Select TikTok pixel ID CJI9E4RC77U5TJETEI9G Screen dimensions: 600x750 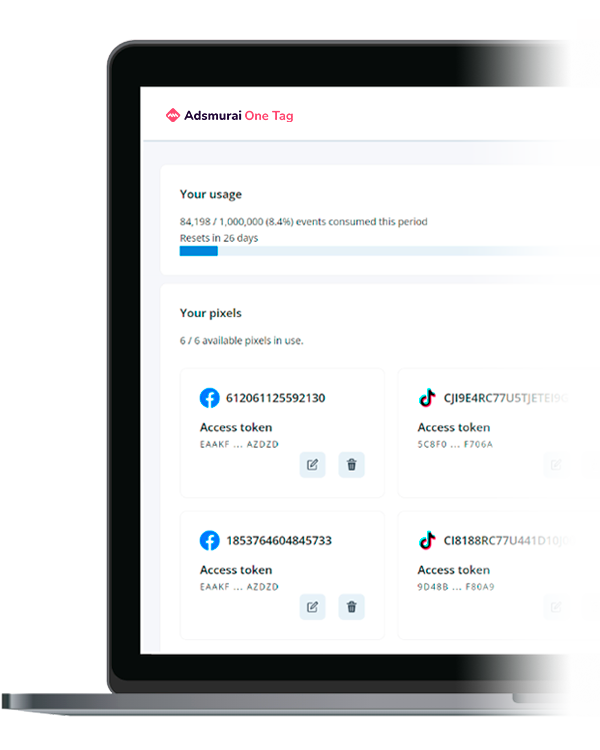506,398
